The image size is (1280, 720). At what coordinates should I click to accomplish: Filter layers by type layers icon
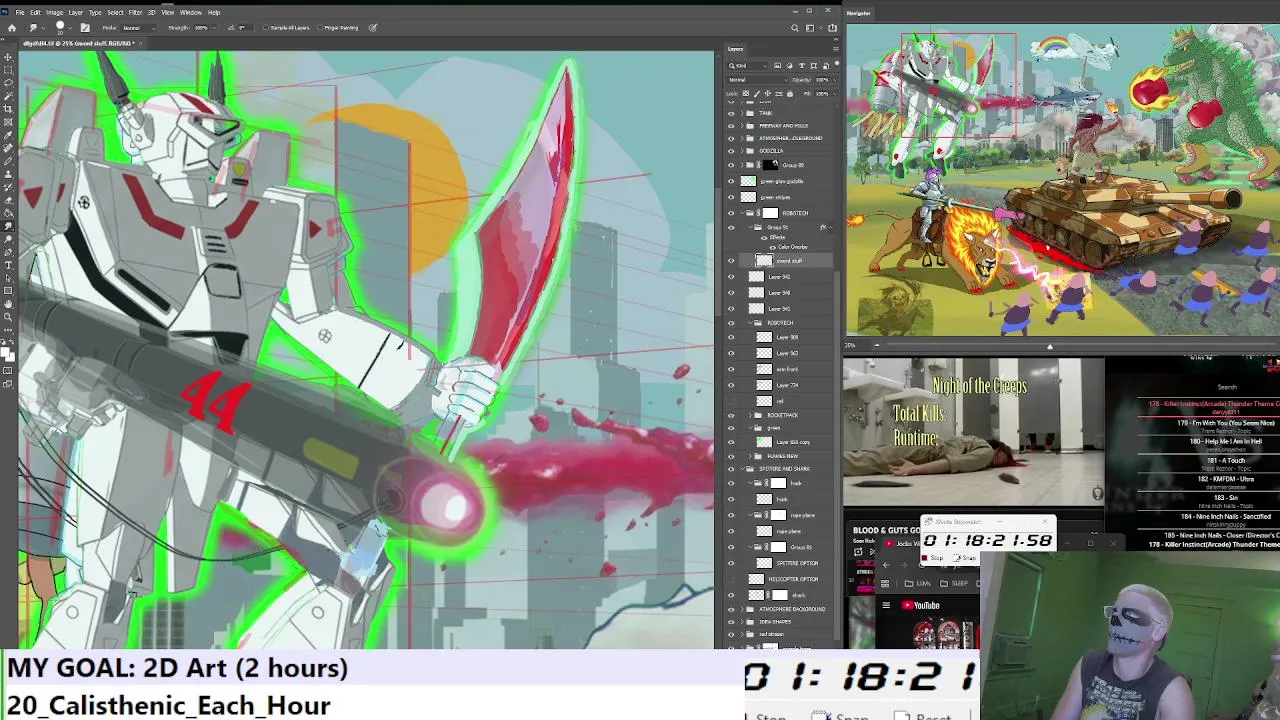click(x=800, y=66)
